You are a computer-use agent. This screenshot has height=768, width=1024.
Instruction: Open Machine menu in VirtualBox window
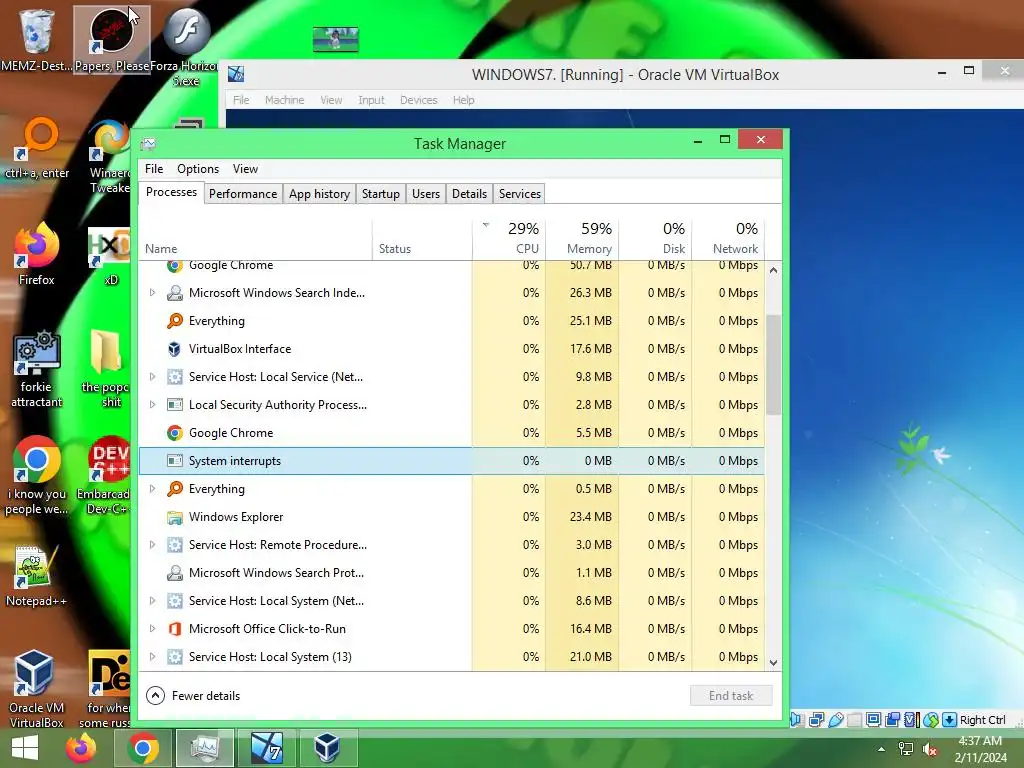pos(284,100)
